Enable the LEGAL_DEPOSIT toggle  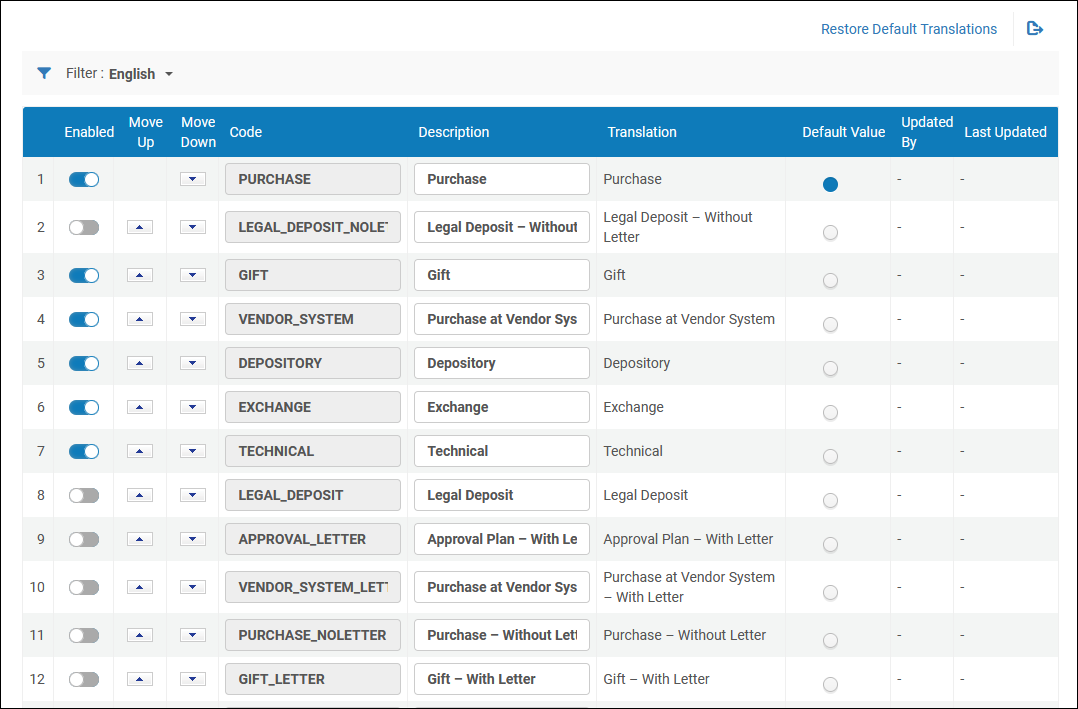pos(84,496)
